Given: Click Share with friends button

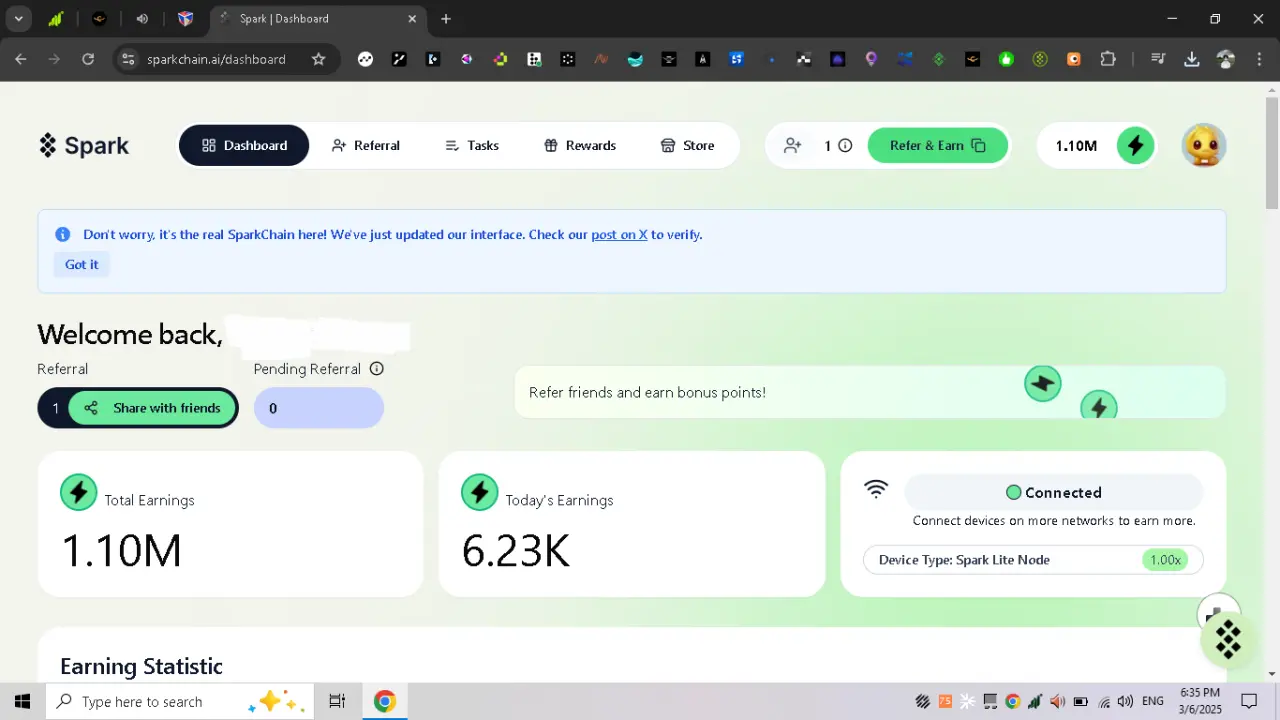Looking at the screenshot, I should click(152, 408).
